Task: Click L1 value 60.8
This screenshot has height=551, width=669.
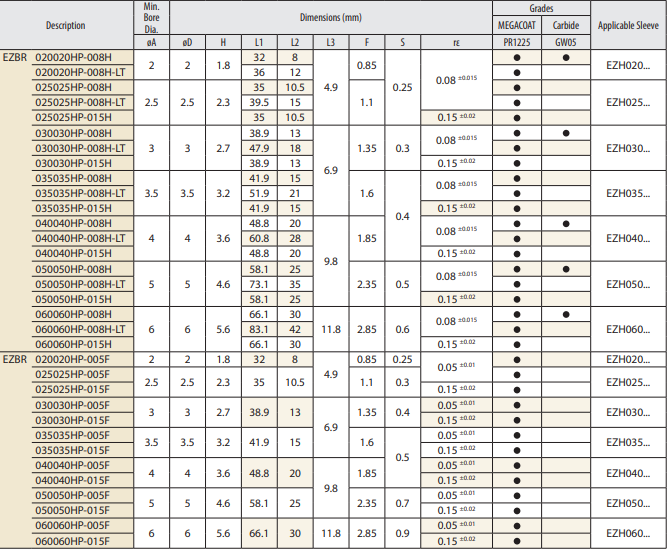Action: pyautogui.click(x=259, y=238)
